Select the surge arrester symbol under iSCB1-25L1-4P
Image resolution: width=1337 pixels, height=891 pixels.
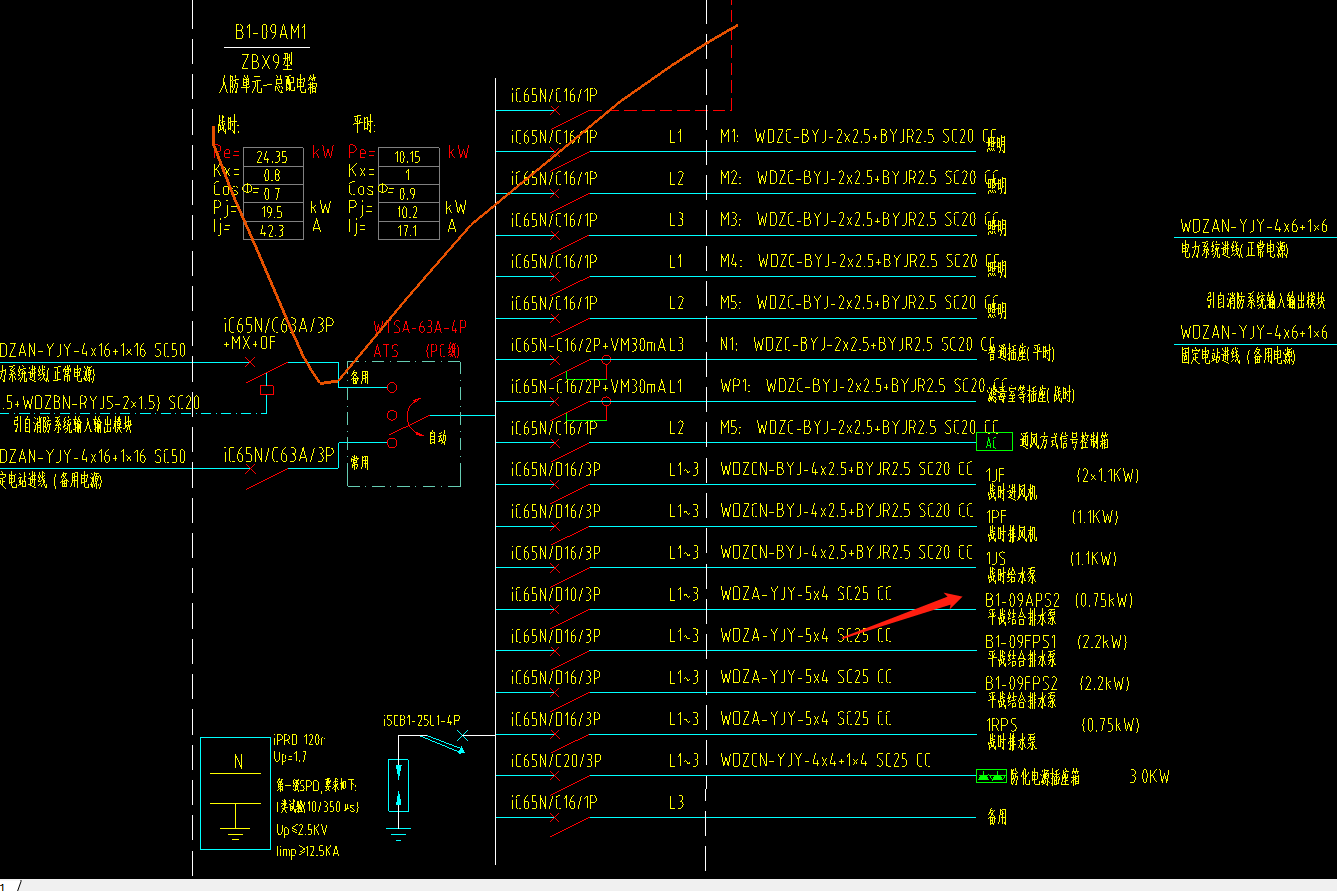(399, 785)
